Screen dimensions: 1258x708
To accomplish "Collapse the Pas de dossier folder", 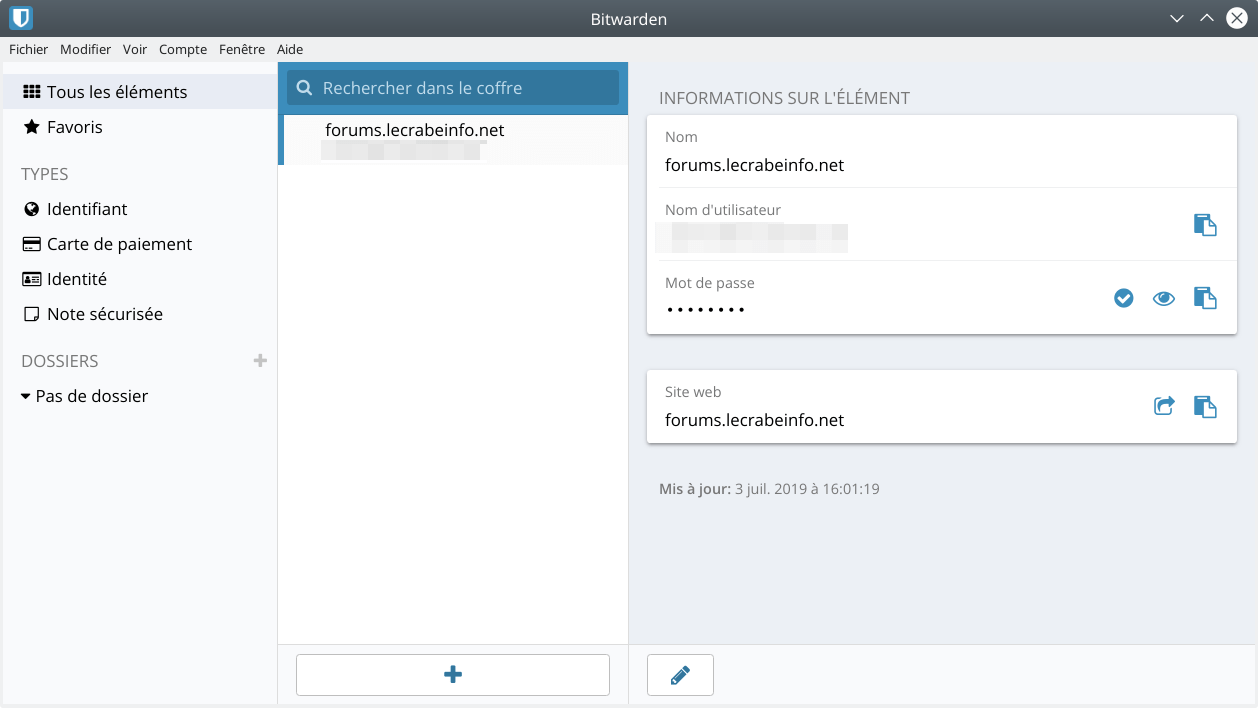I will click(25, 397).
